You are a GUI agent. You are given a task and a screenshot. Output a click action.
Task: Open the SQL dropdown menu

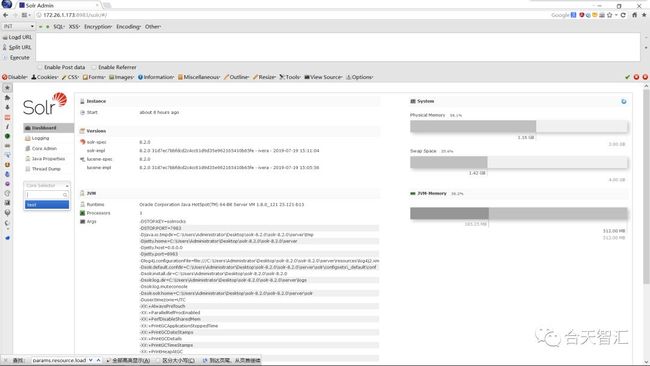pyautogui.click(x=59, y=27)
